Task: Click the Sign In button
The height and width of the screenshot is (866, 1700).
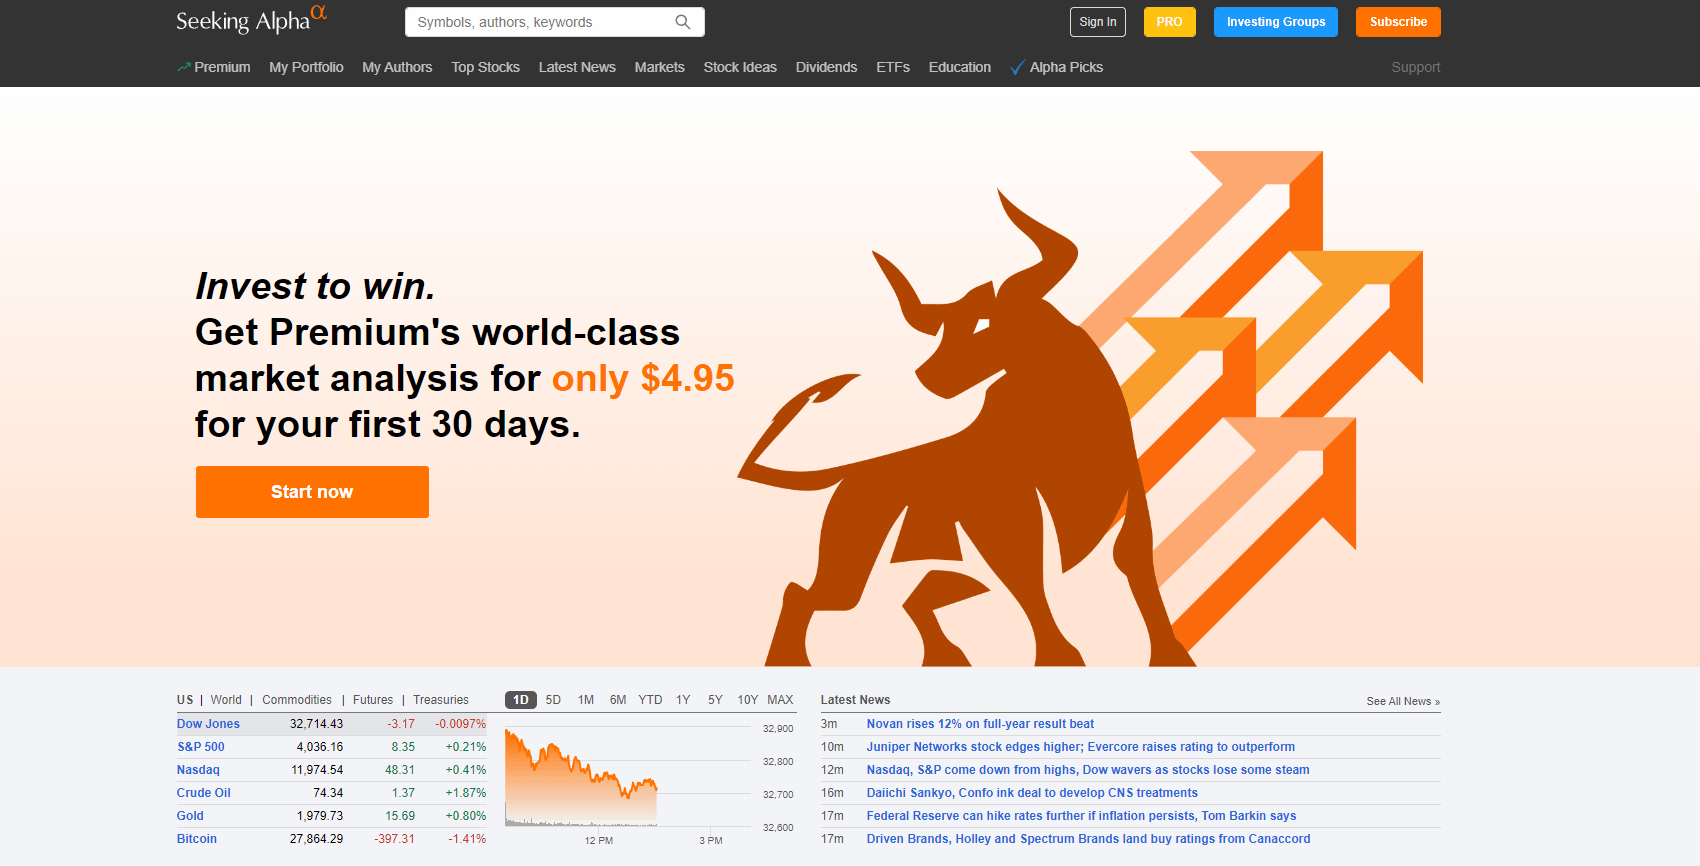Action: (x=1098, y=22)
